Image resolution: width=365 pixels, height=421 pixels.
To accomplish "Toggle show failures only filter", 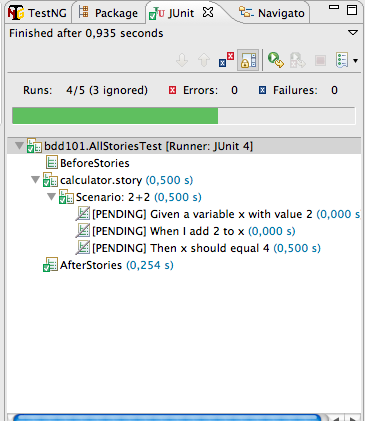I will [x=226, y=60].
